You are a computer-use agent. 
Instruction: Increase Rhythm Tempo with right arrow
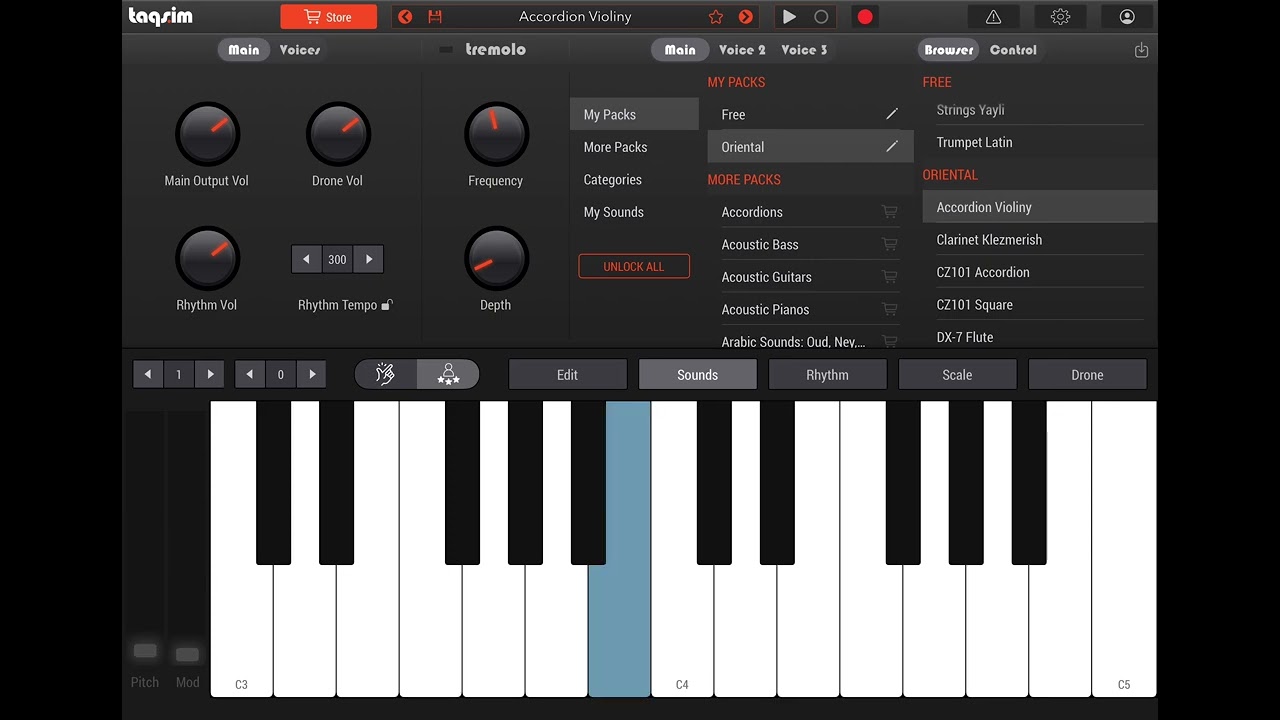click(x=369, y=260)
